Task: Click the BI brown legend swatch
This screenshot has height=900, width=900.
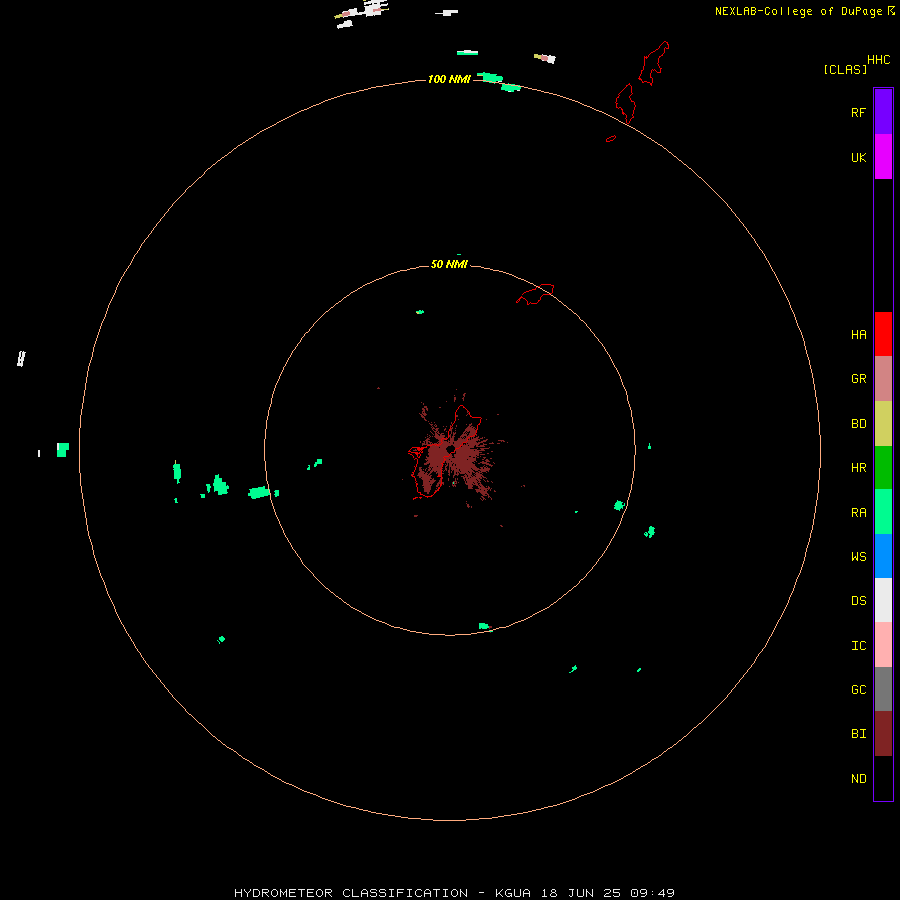Action: point(883,734)
